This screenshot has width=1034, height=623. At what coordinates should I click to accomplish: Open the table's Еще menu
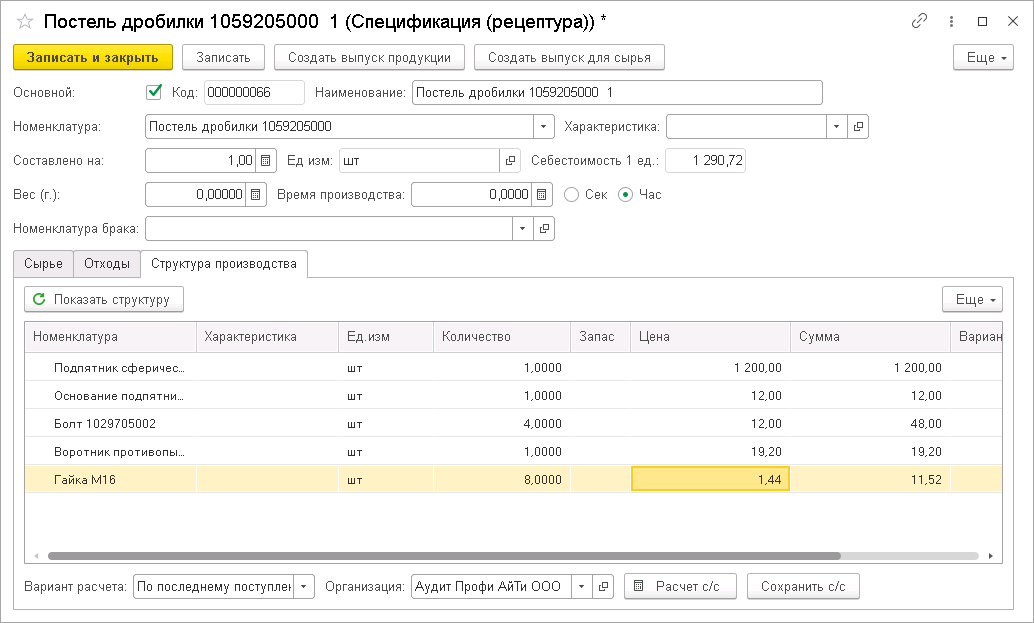tap(972, 299)
